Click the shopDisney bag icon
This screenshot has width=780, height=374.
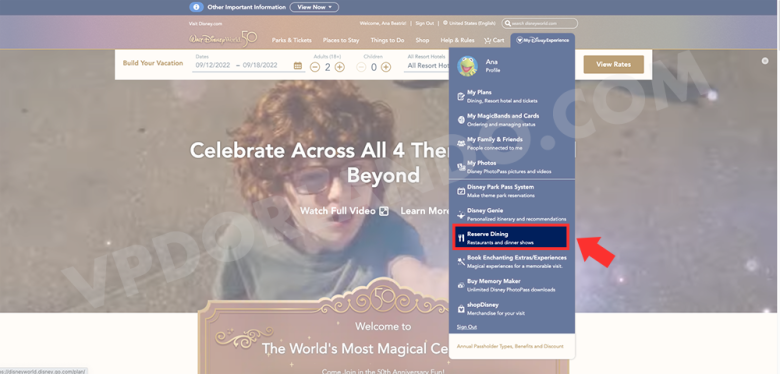pyautogui.click(x=461, y=309)
